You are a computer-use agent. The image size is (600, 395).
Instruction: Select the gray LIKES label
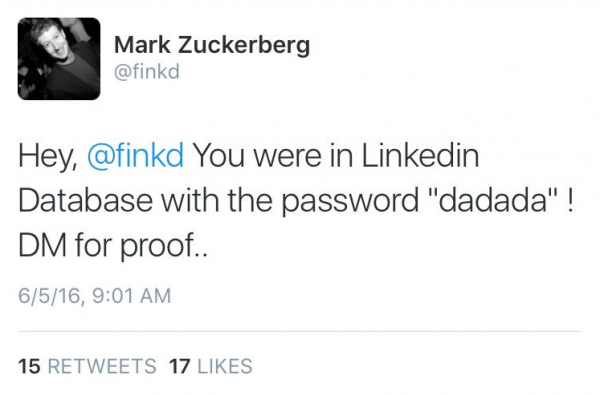[x=225, y=366]
